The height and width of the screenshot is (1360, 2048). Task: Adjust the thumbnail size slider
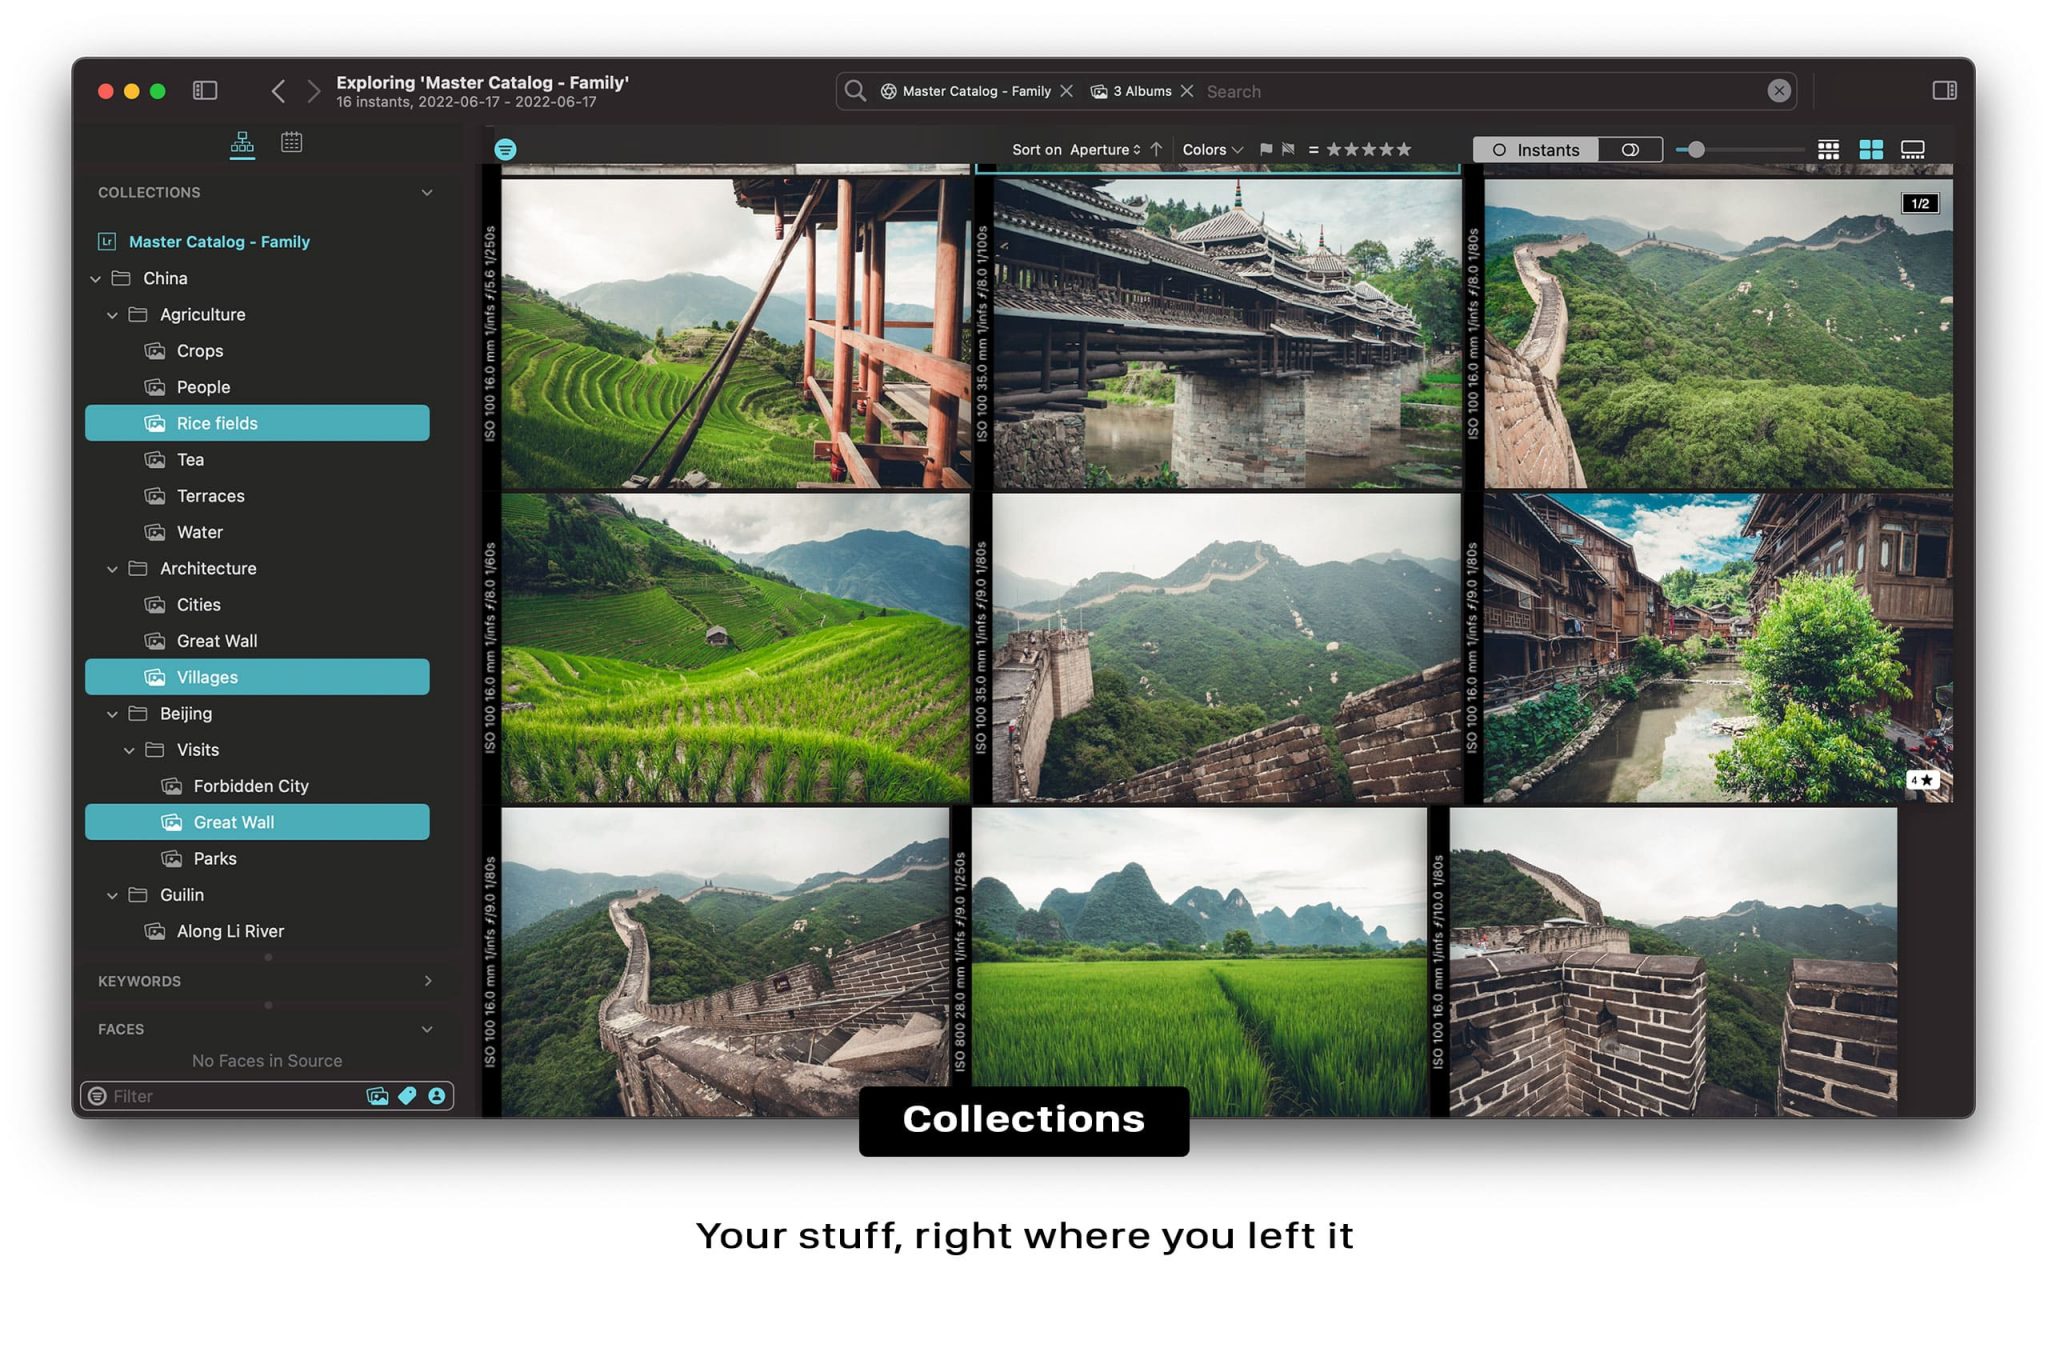click(1696, 150)
